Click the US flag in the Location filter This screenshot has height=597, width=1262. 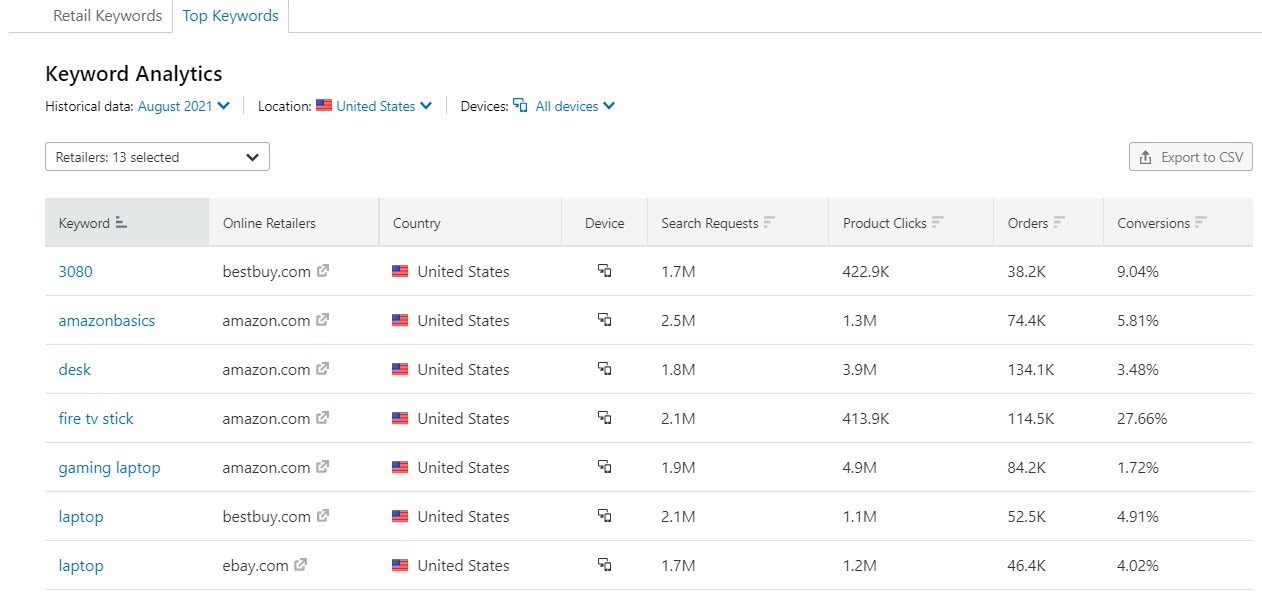point(324,105)
